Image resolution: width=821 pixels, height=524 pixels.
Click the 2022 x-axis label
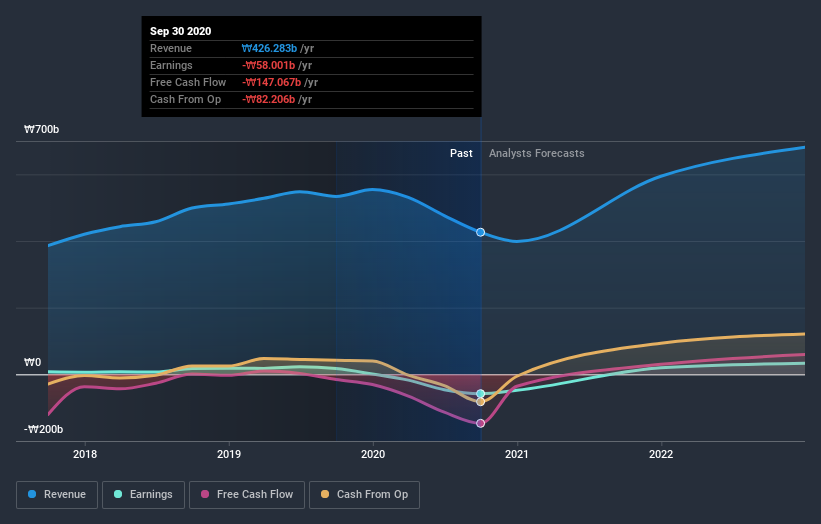tap(661, 454)
